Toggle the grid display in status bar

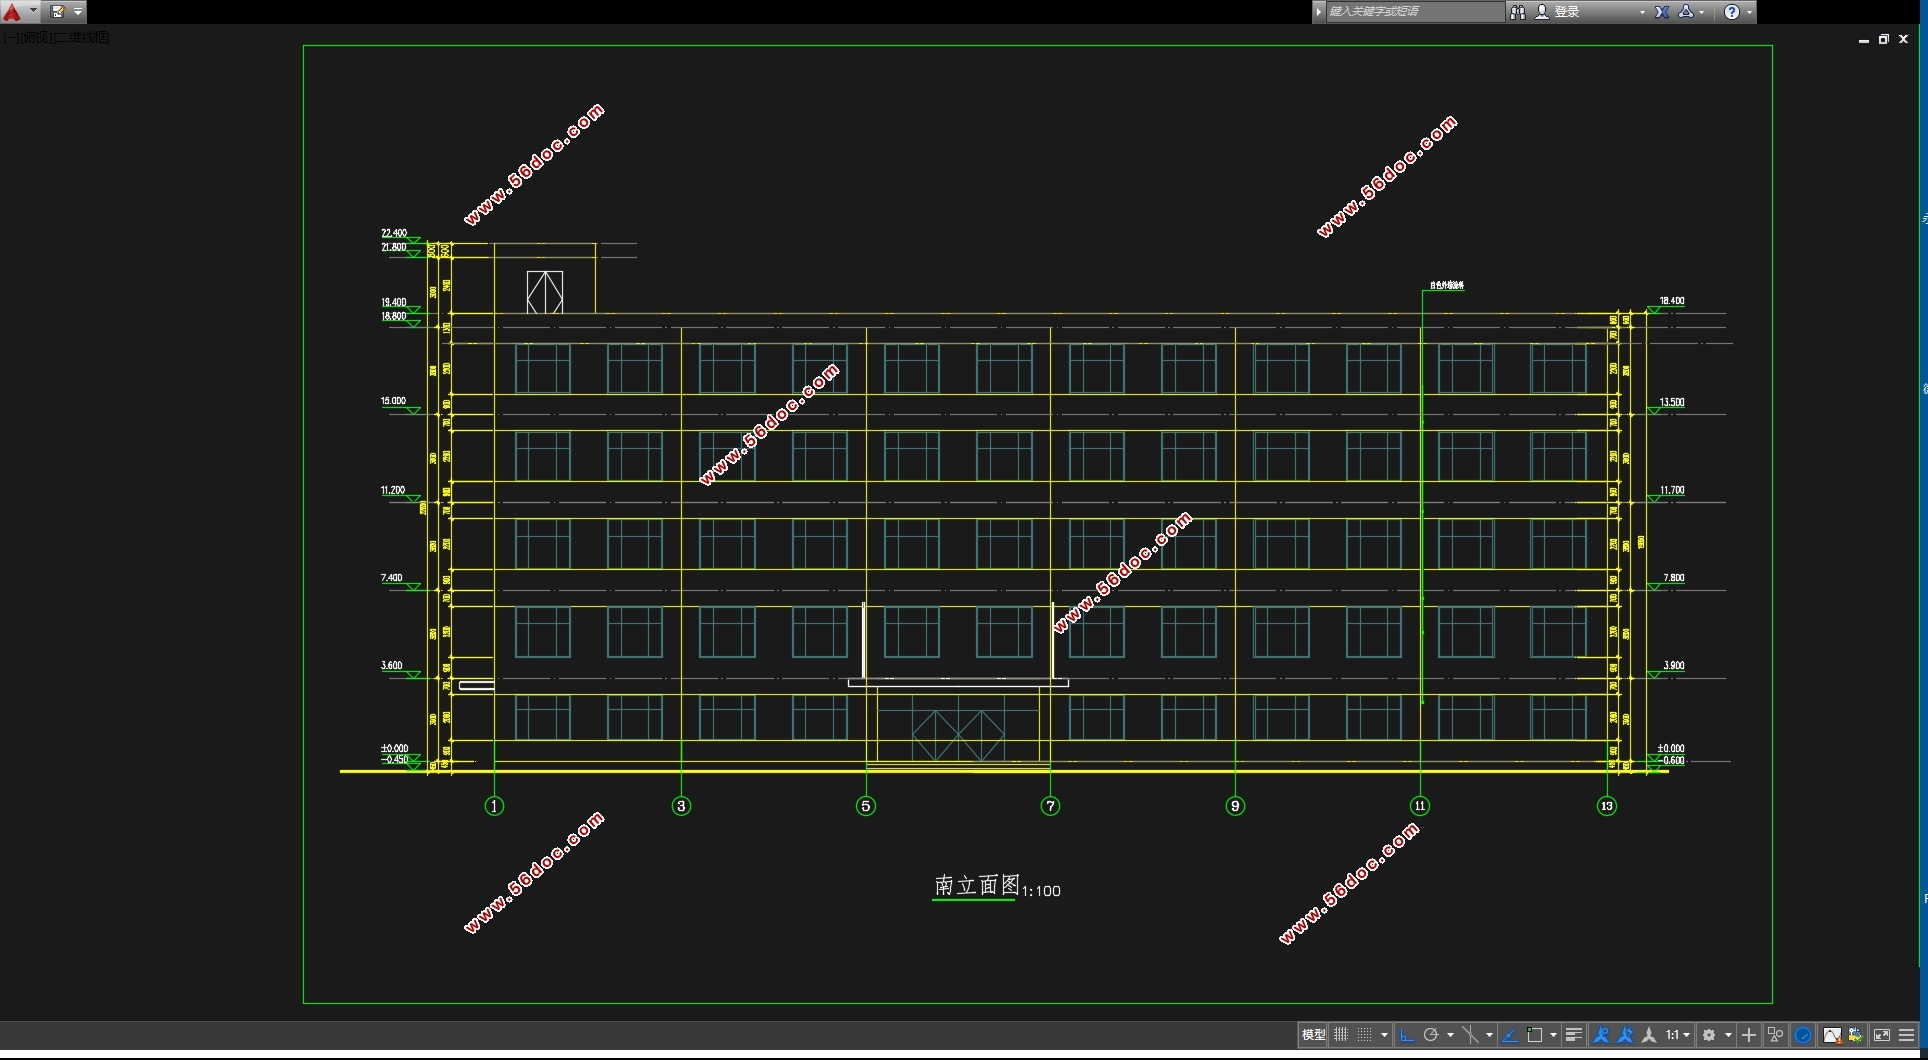tap(1341, 1035)
